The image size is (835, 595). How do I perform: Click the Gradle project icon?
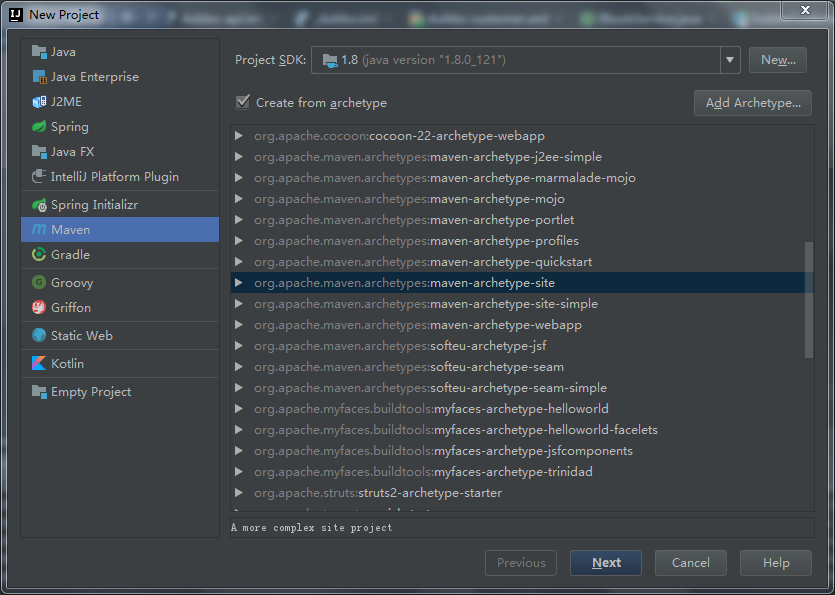coord(39,255)
